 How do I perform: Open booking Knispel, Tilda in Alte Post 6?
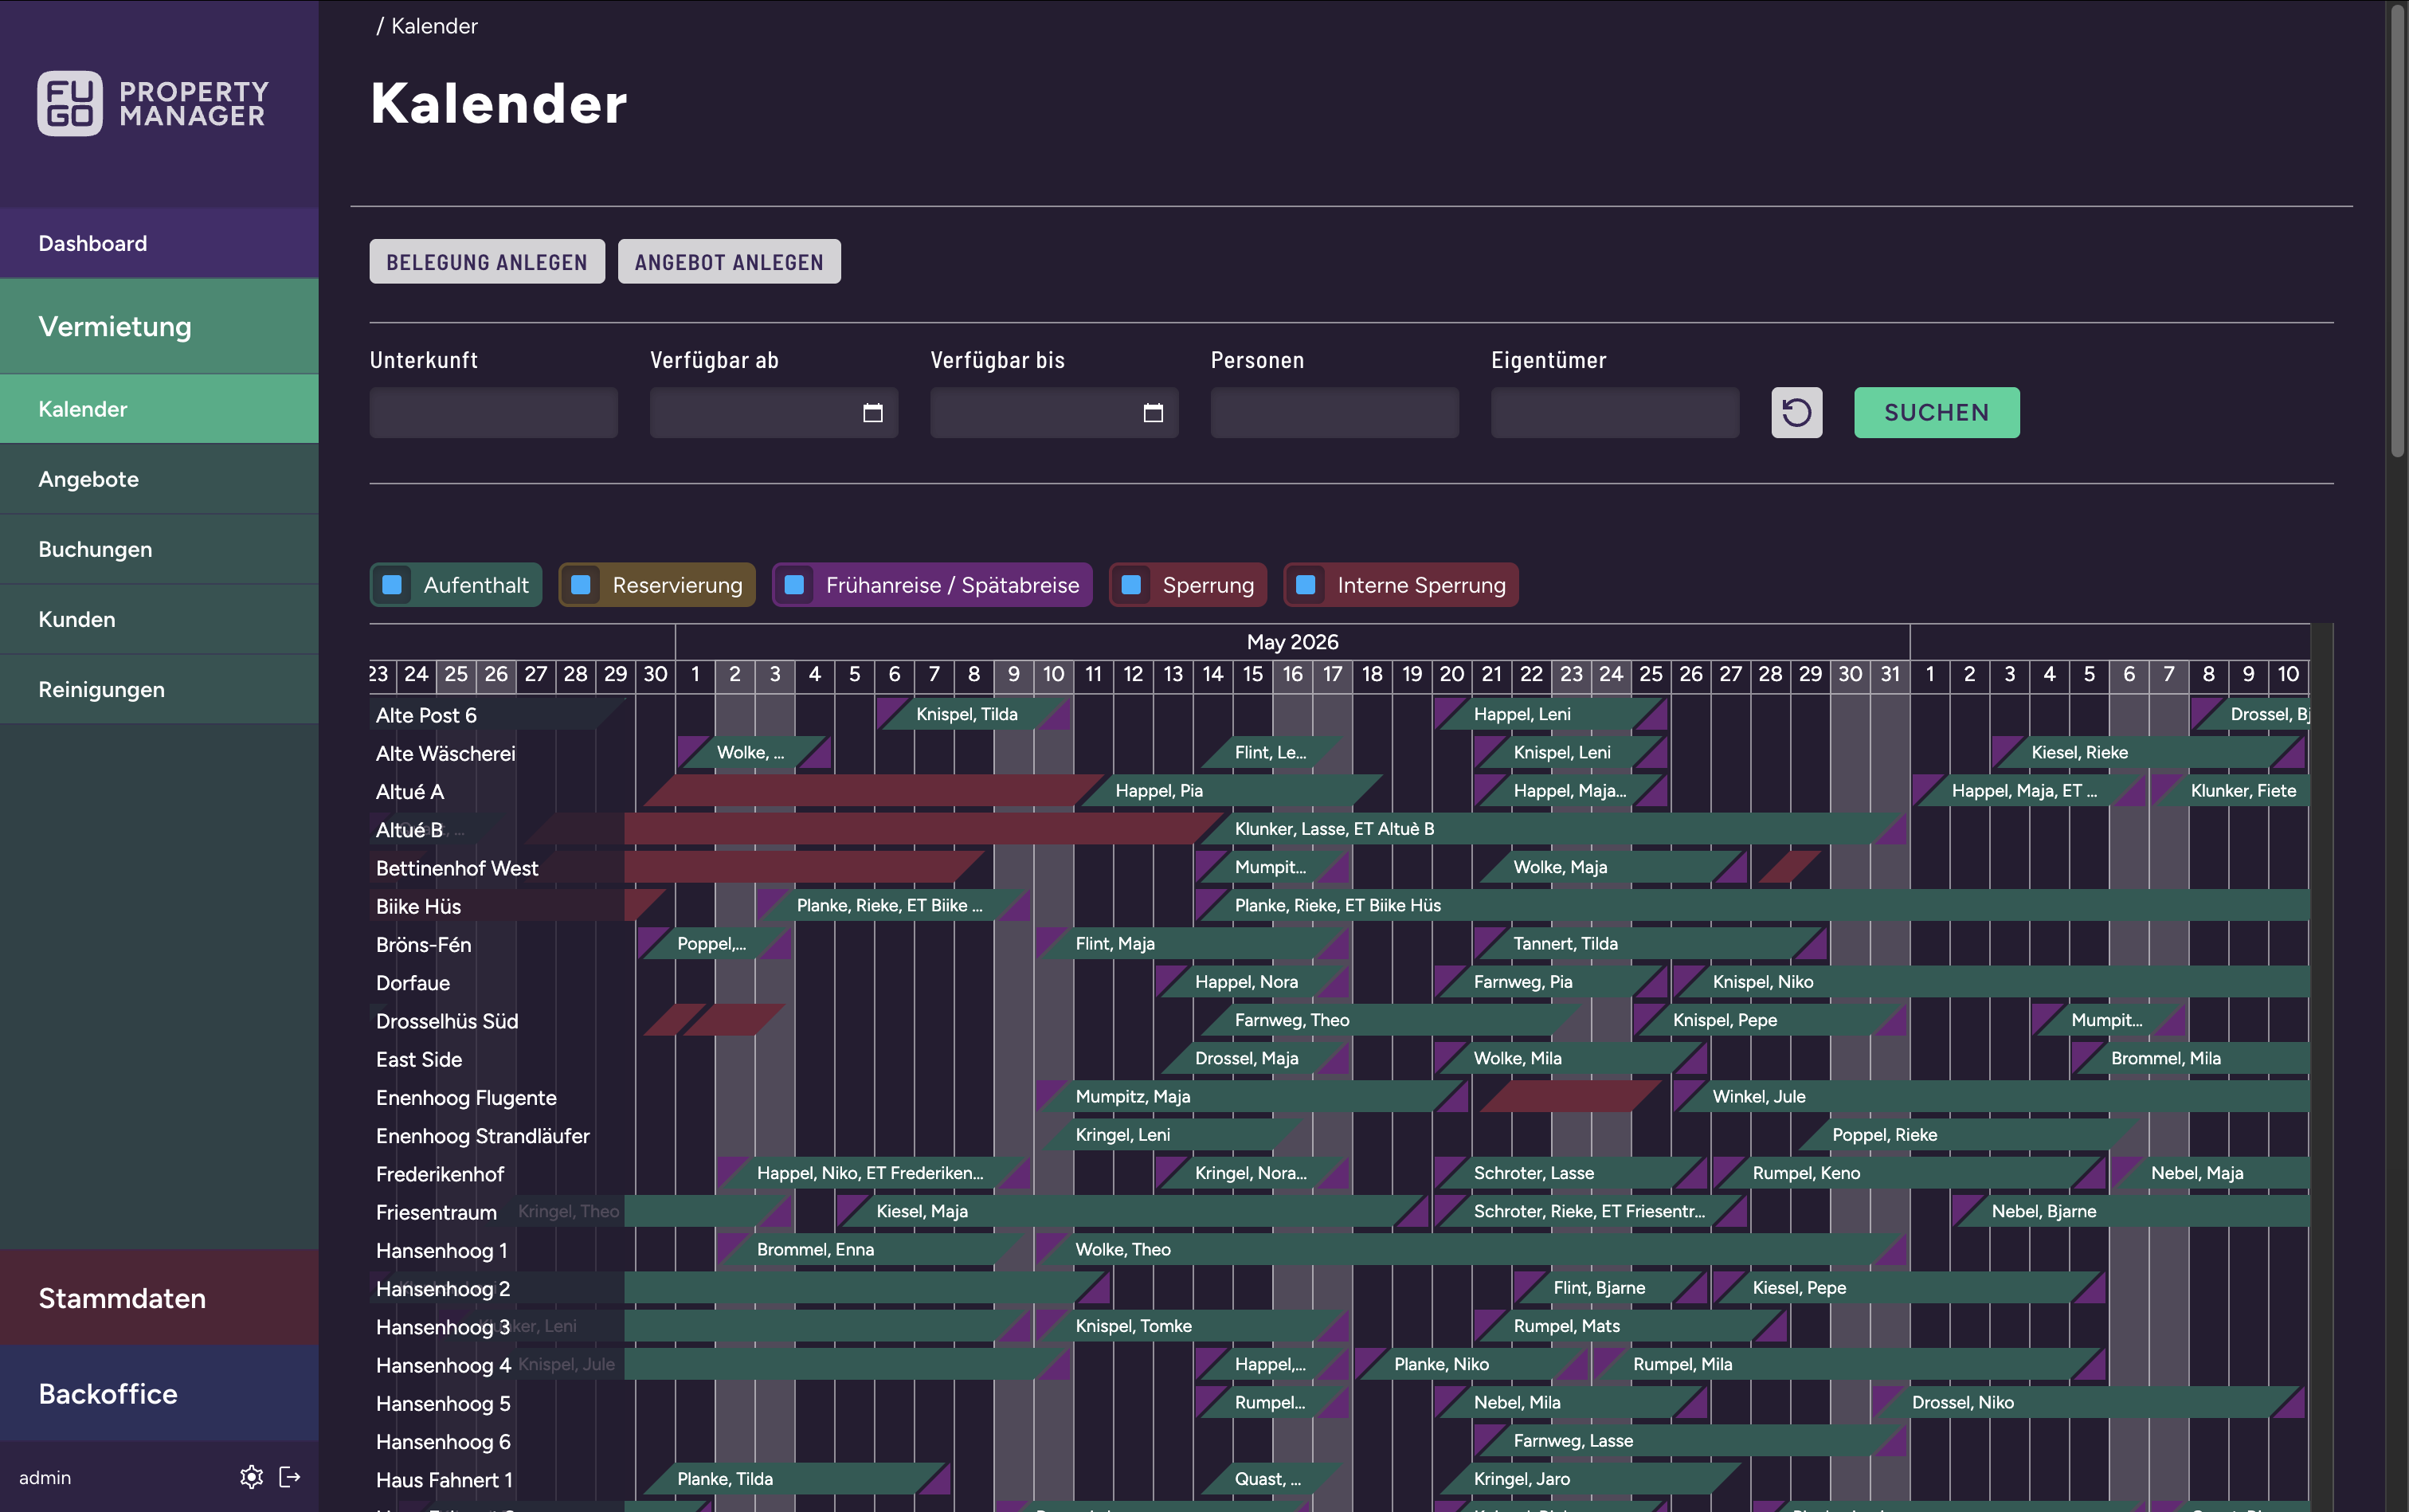(x=973, y=714)
